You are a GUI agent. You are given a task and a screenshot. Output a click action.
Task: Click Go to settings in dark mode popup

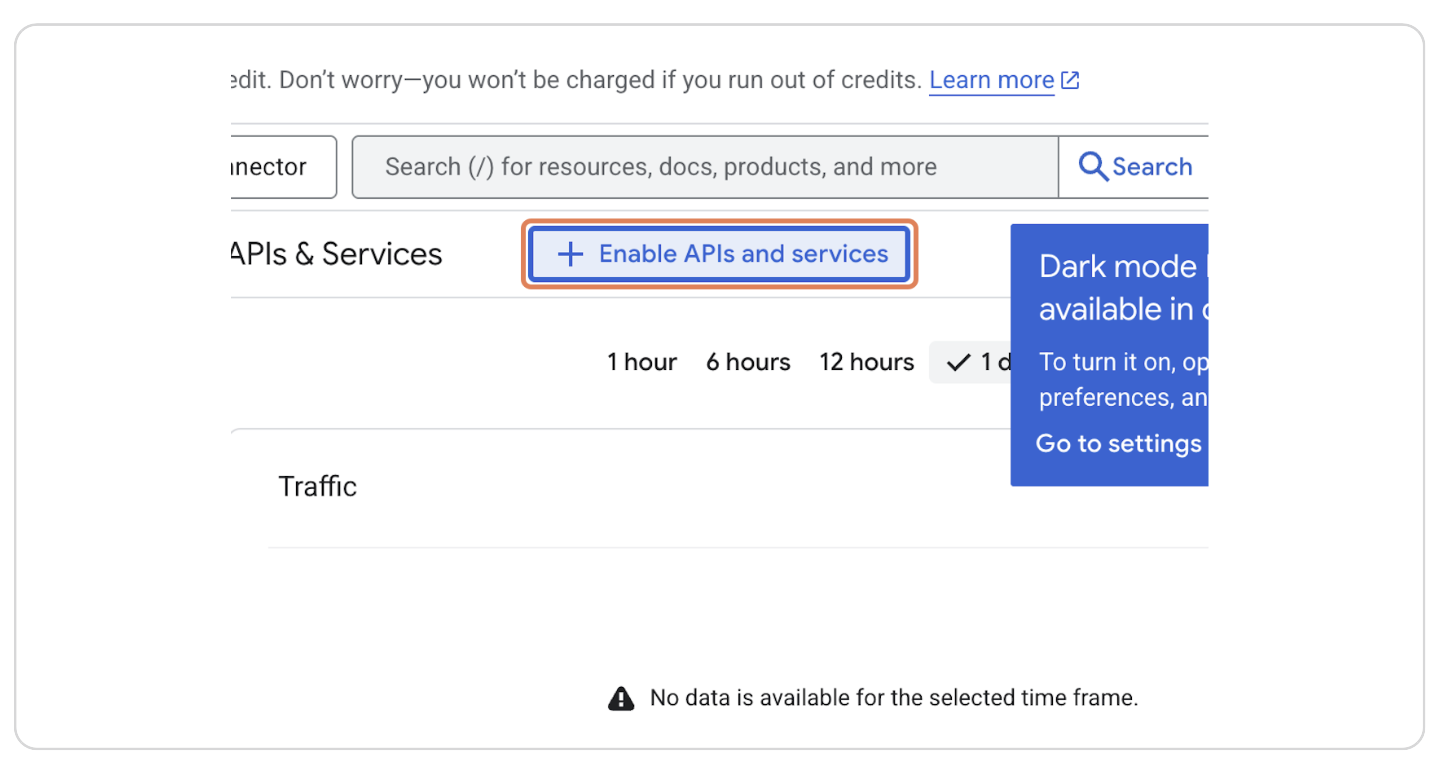(x=1118, y=443)
